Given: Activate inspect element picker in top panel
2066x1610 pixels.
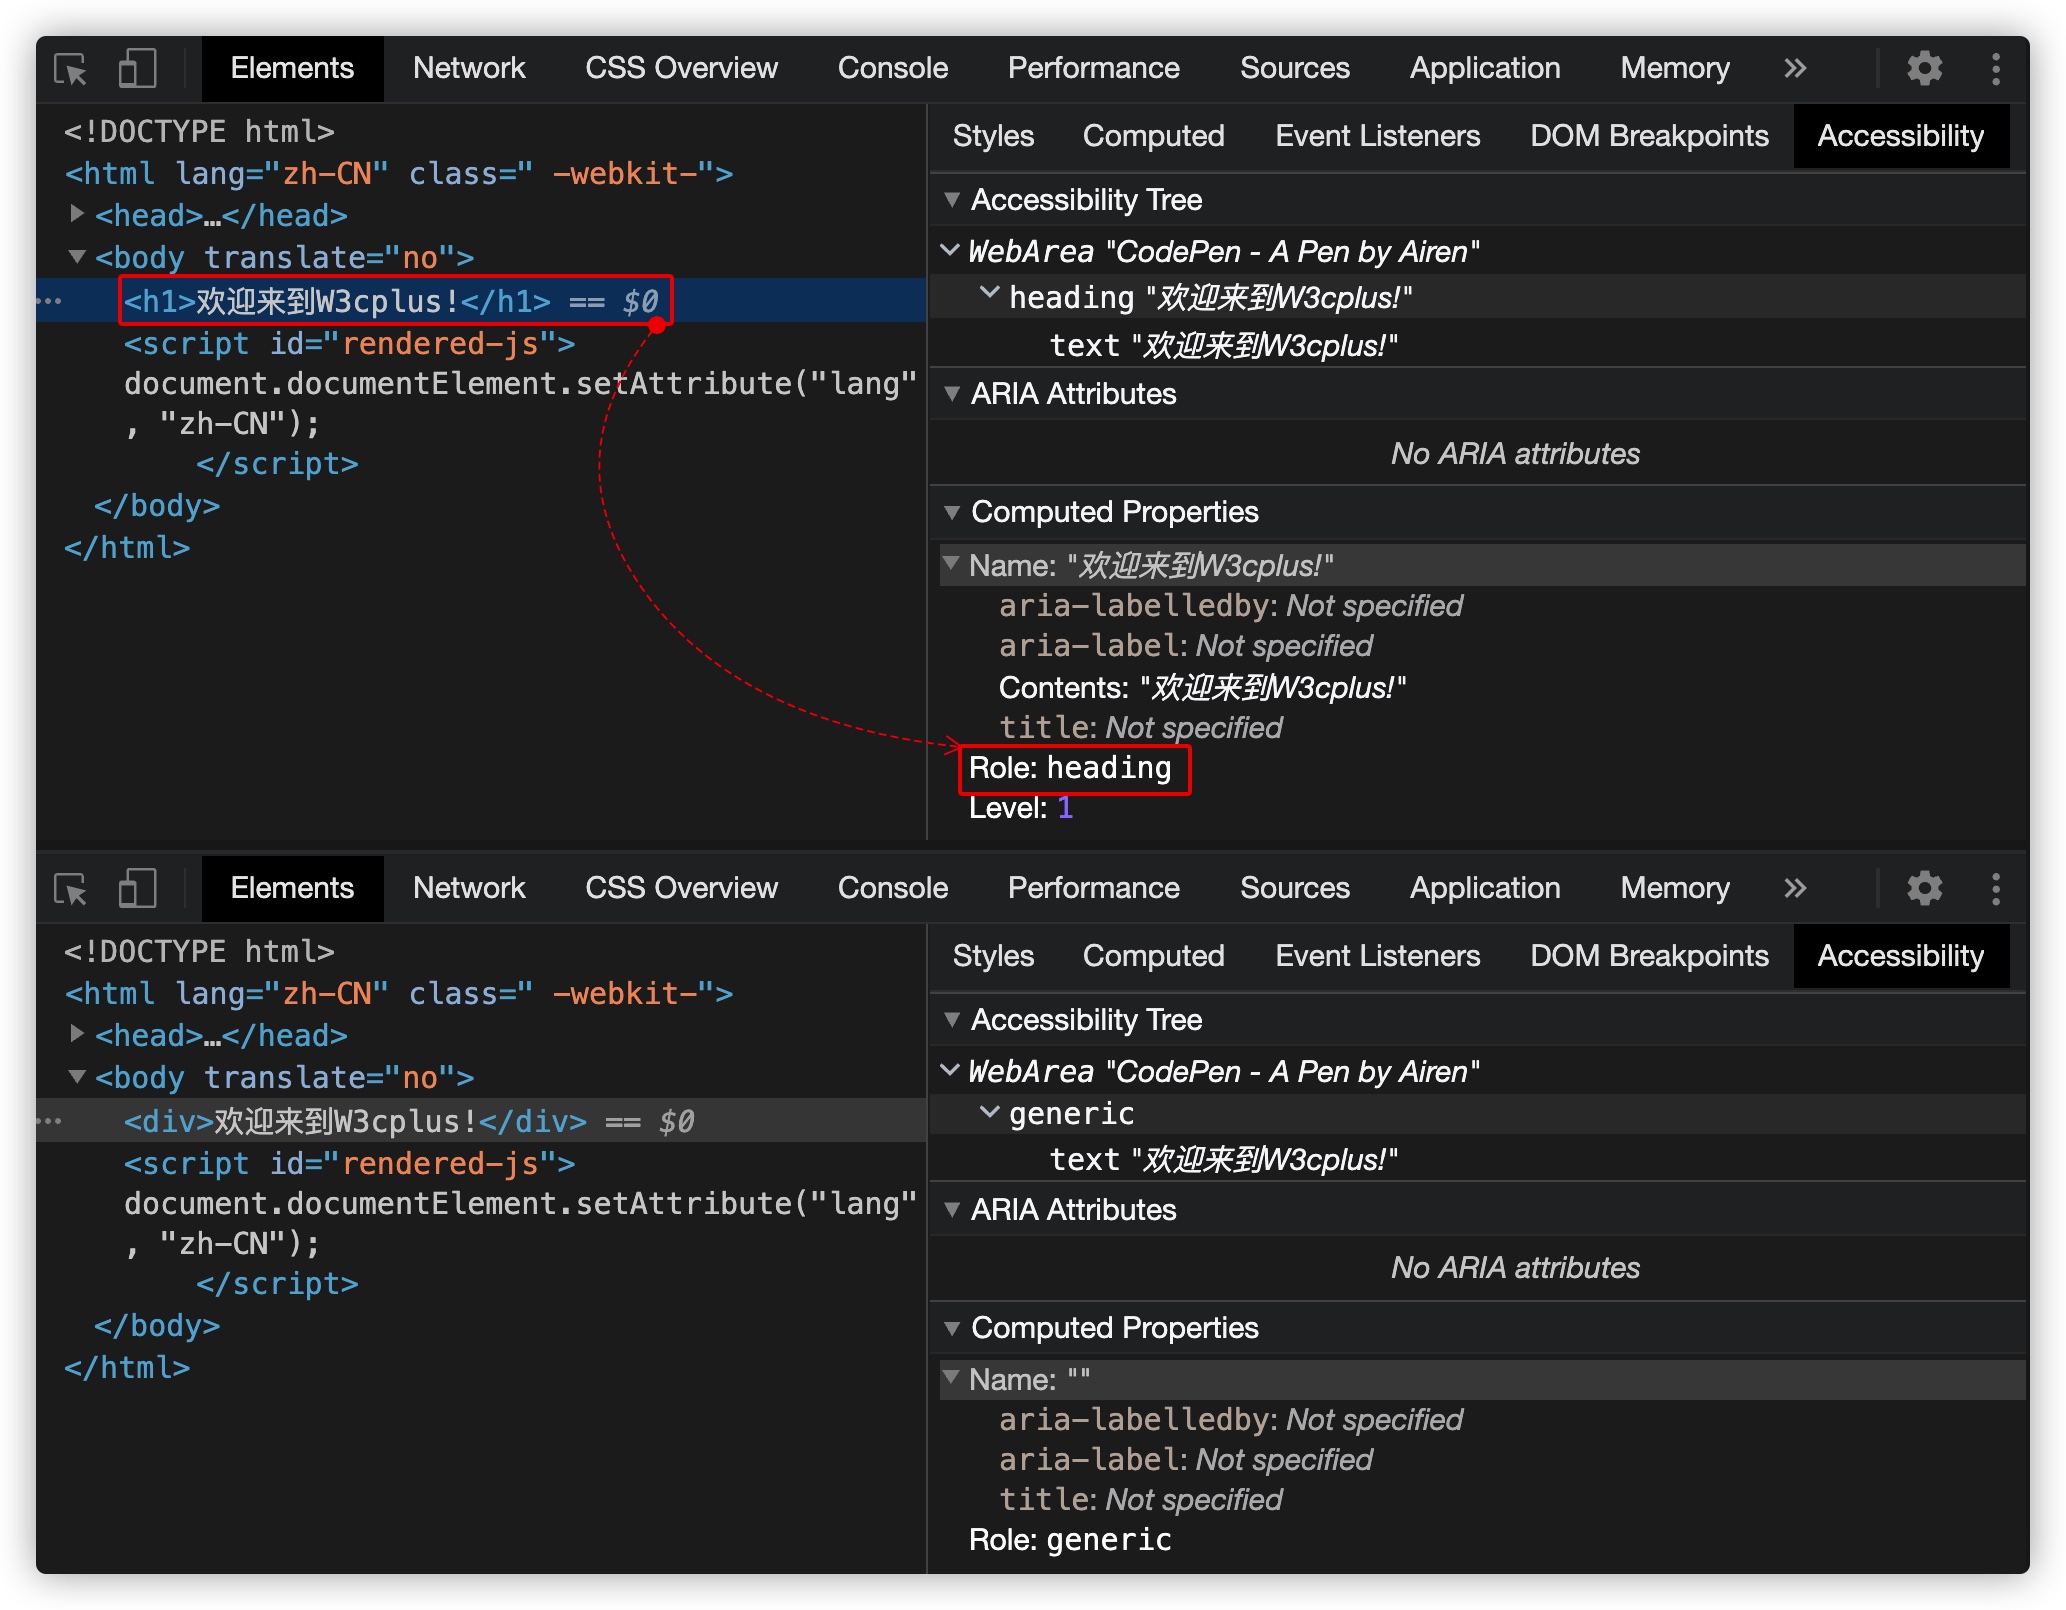Looking at the screenshot, I should (71, 69).
